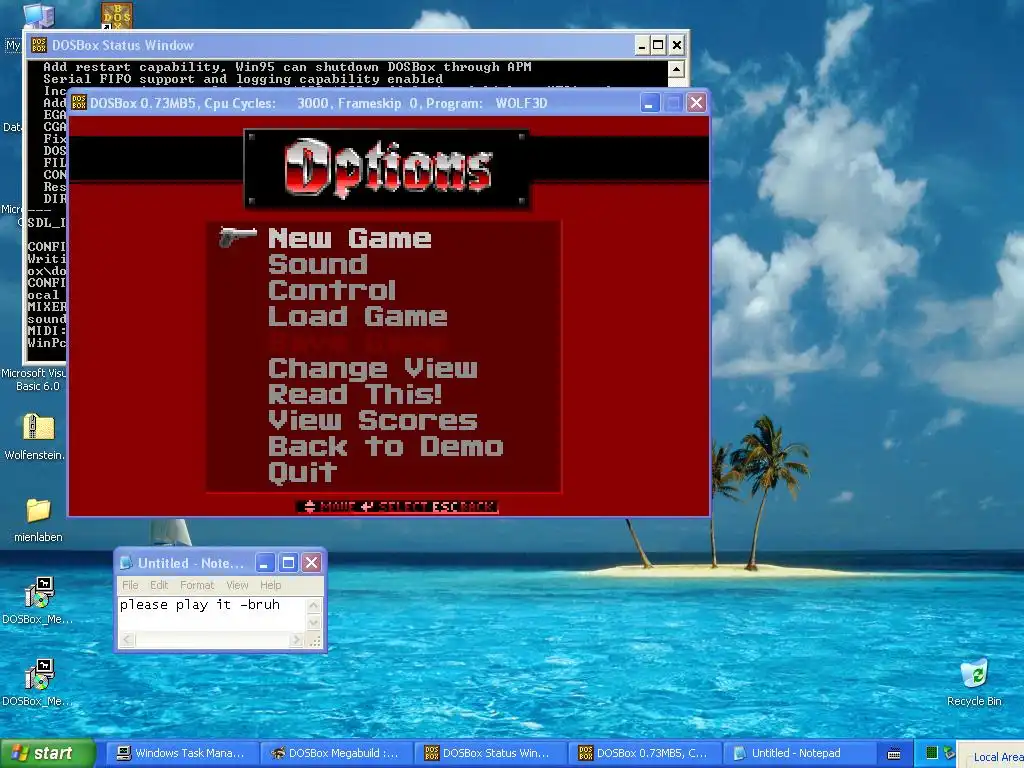The image size is (1024, 768).
Task: Click green Task Manager tray icon
Action: (x=932, y=753)
